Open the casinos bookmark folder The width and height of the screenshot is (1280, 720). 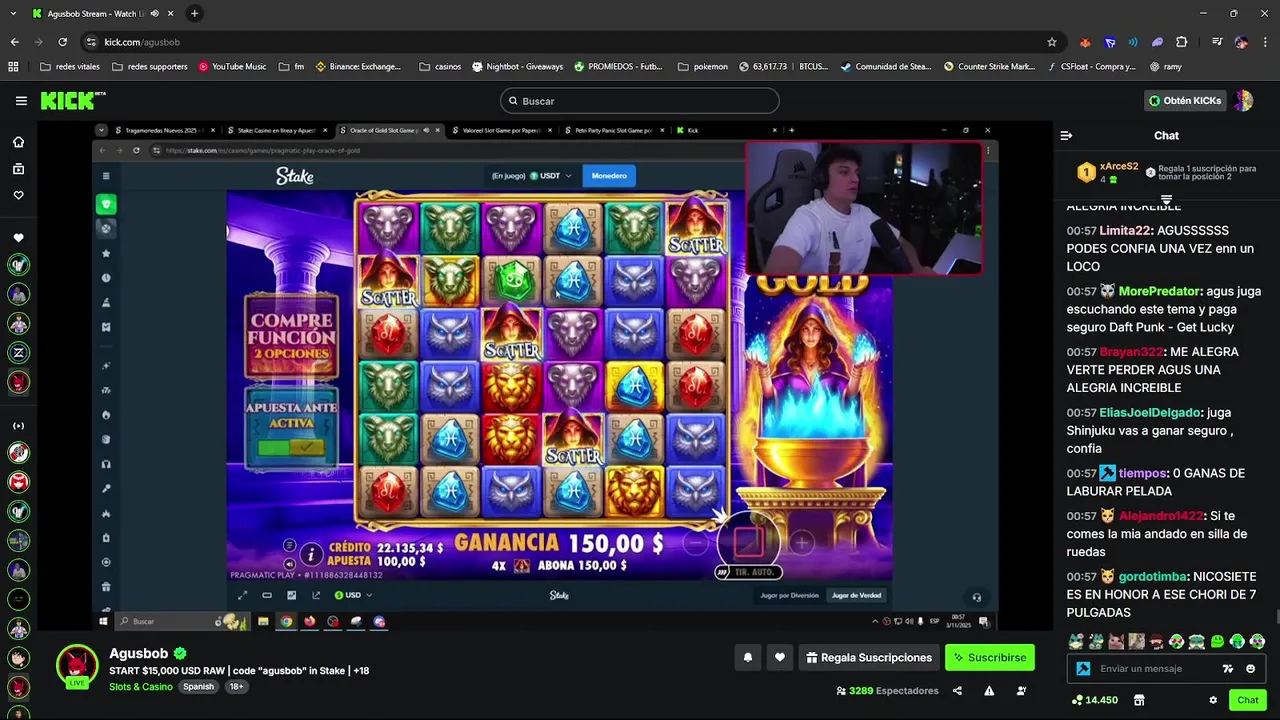pyautogui.click(x=440, y=67)
